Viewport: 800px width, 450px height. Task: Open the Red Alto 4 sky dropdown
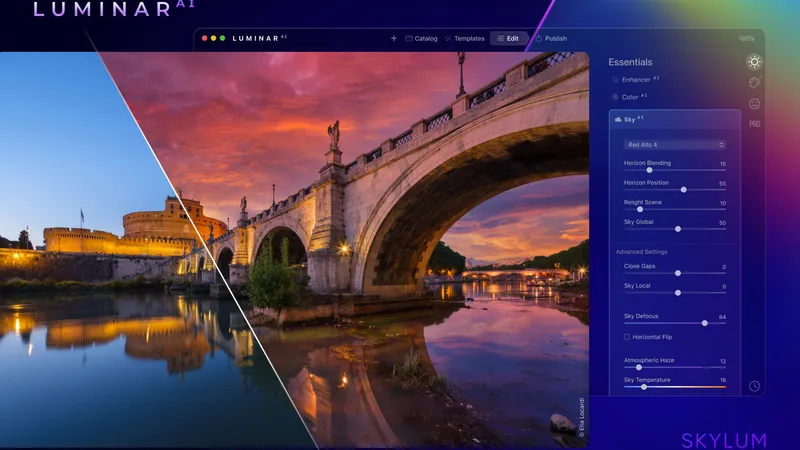click(675, 145)
